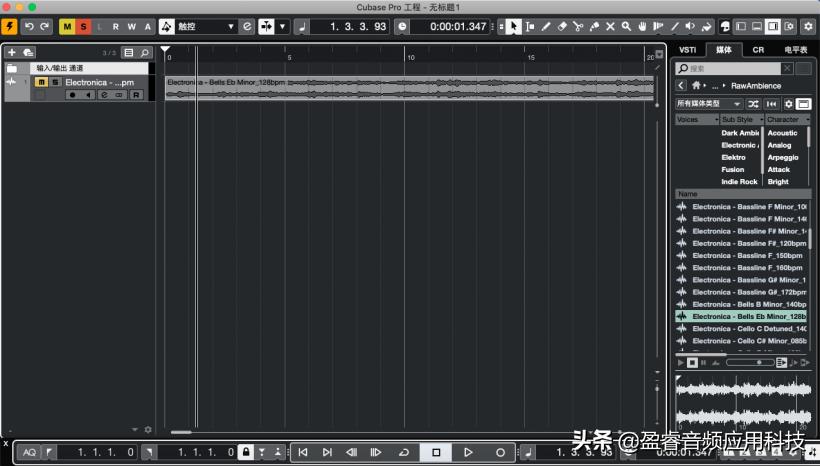
Task: Select the Color paint bucket tool
Action: click(x=707, y=27)
